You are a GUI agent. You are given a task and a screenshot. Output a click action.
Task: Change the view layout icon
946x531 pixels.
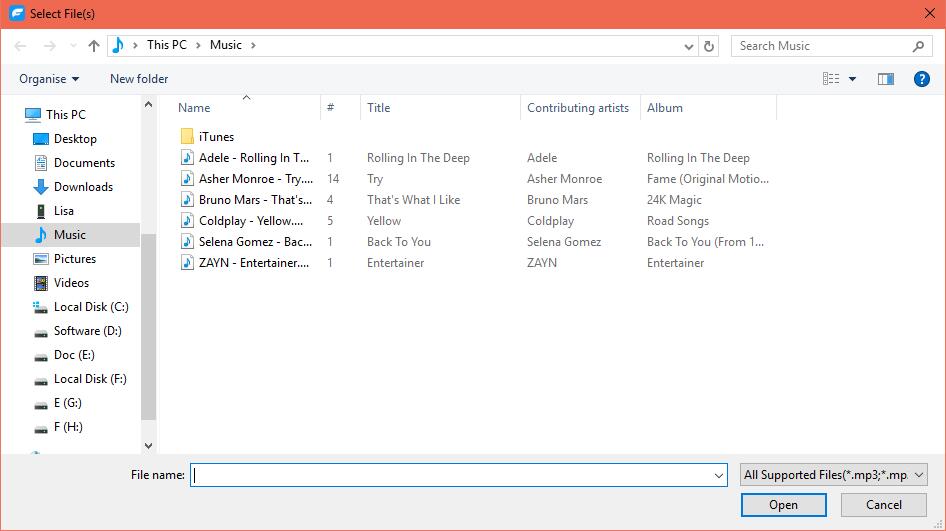click(831, 78)
